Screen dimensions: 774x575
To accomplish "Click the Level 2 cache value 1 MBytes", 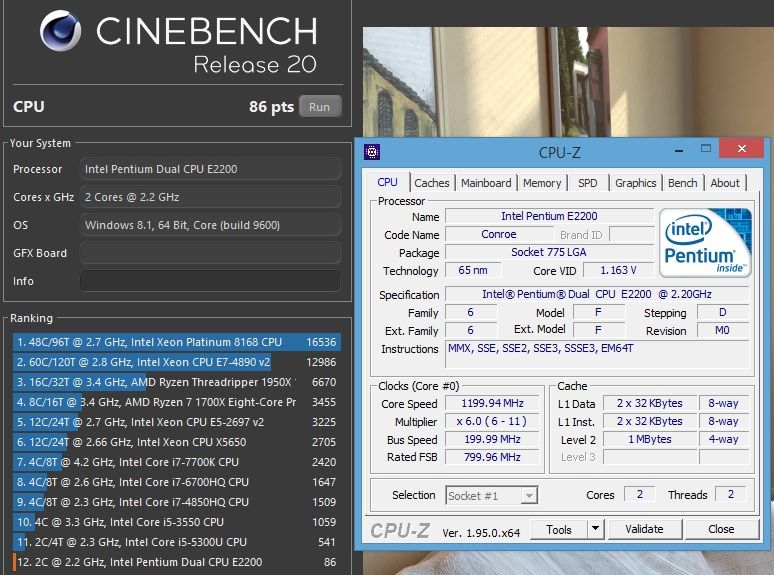I will [x=650, y=439].
